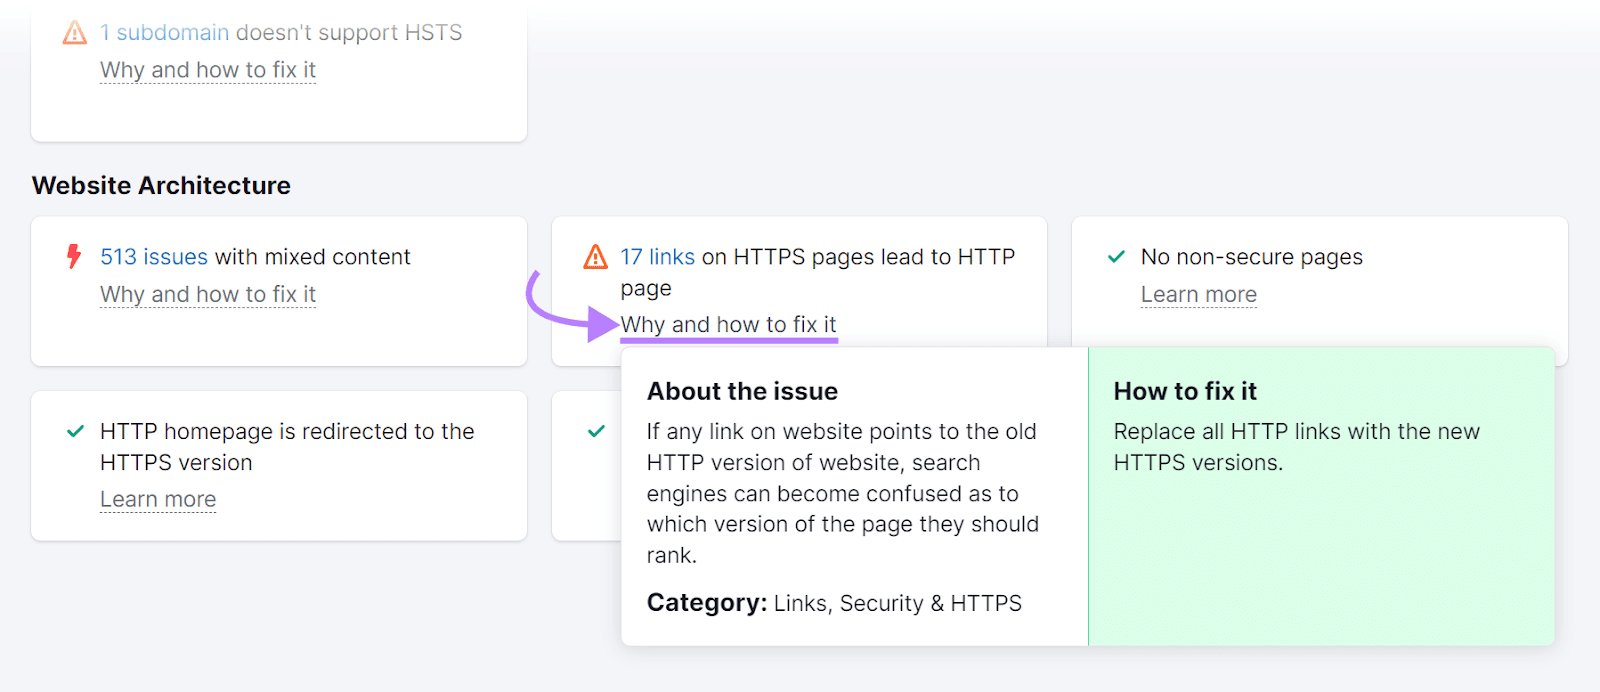Click the About the issue heading in tooltip

pyautogui.click(x=742, y=390)
